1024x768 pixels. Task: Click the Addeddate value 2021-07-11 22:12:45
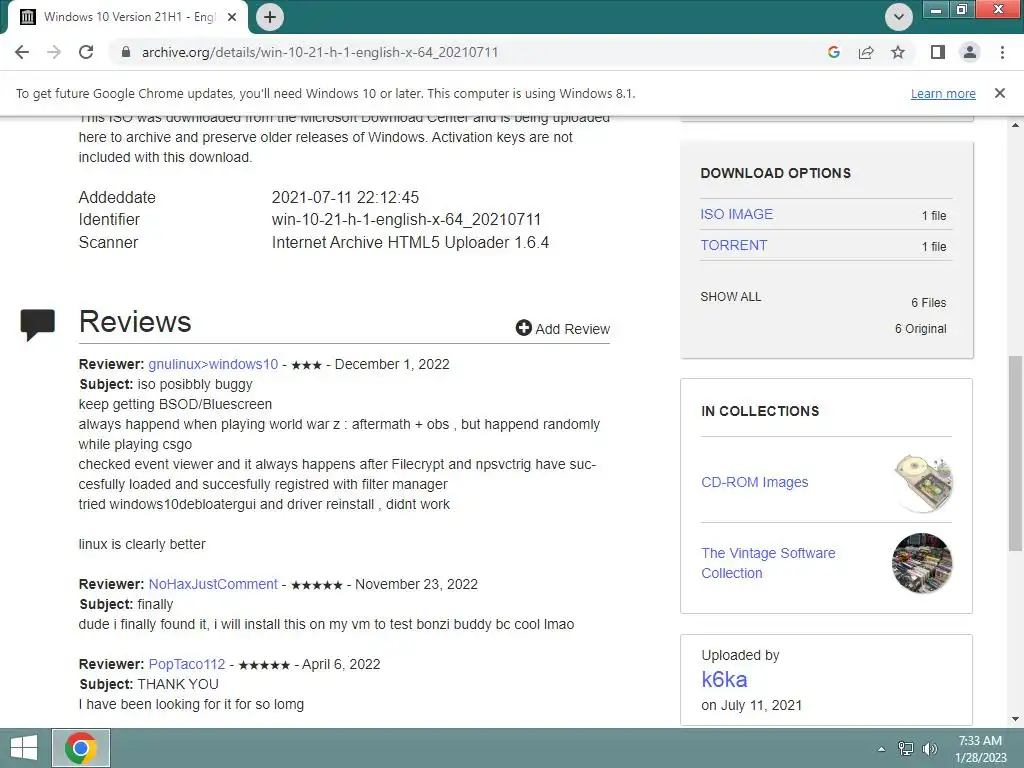(x=345, y=197)
